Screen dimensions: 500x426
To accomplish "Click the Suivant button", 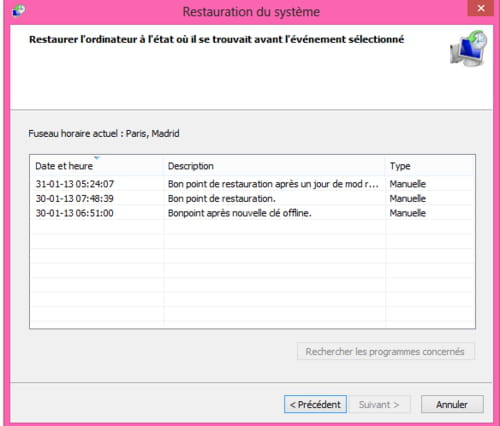I will (x=379, y=404).
